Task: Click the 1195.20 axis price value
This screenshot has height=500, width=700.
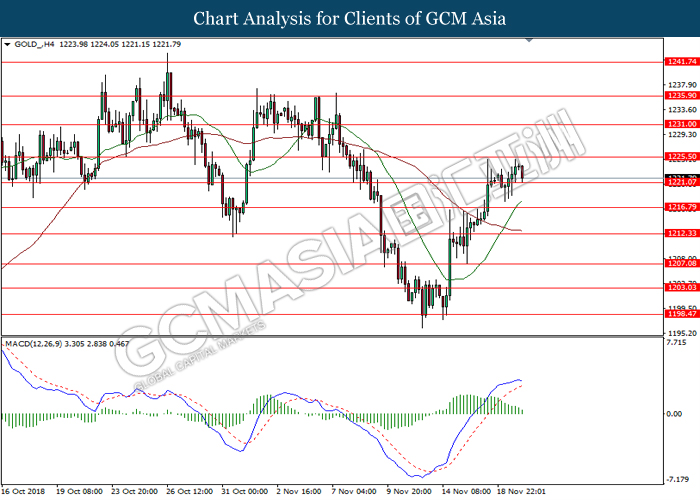Action: click(x=682, y=333)
